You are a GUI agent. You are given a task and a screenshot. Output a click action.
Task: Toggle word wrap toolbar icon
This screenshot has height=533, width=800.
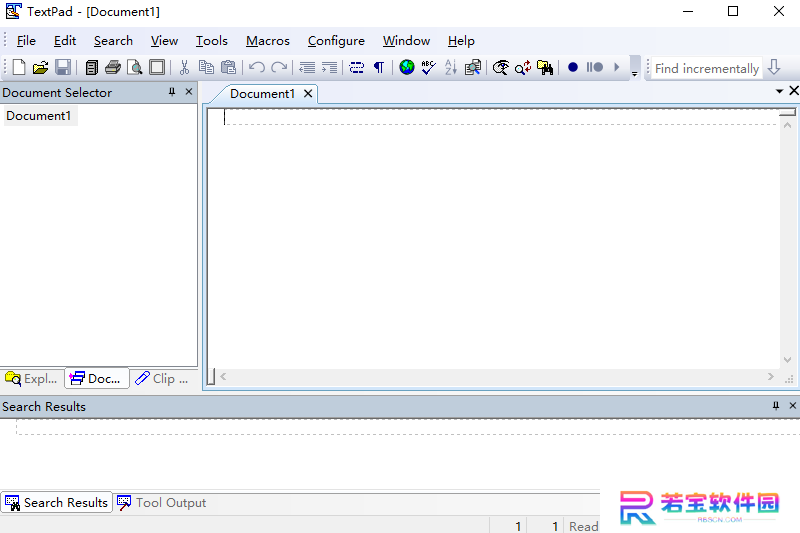pyautogui.click(x=356, y=67)
